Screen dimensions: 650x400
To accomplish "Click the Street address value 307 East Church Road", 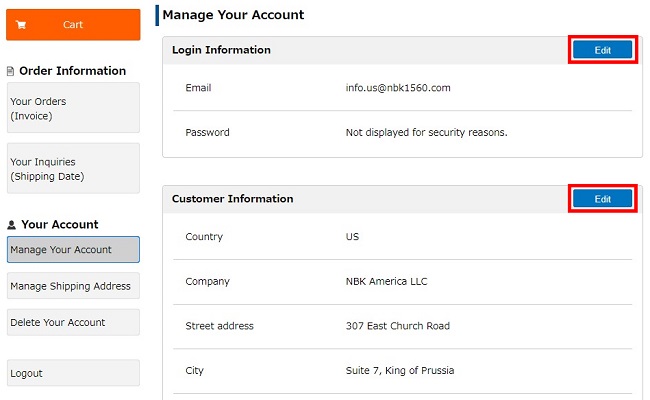I will [x=398, y=326].
